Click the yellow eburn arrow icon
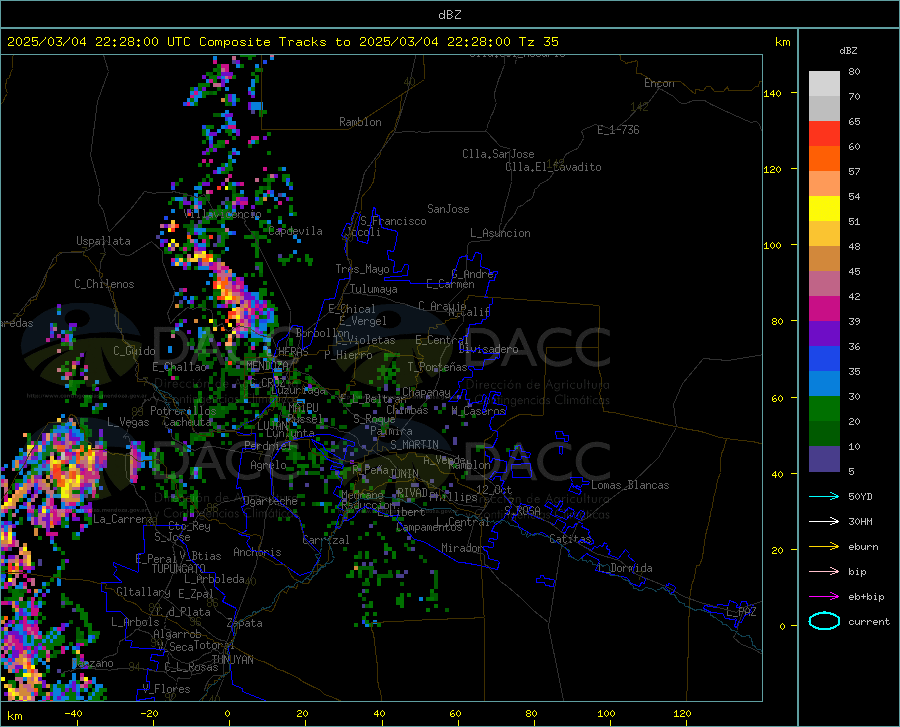The height and width of the screenshot is (727, 900). (824, 547)
